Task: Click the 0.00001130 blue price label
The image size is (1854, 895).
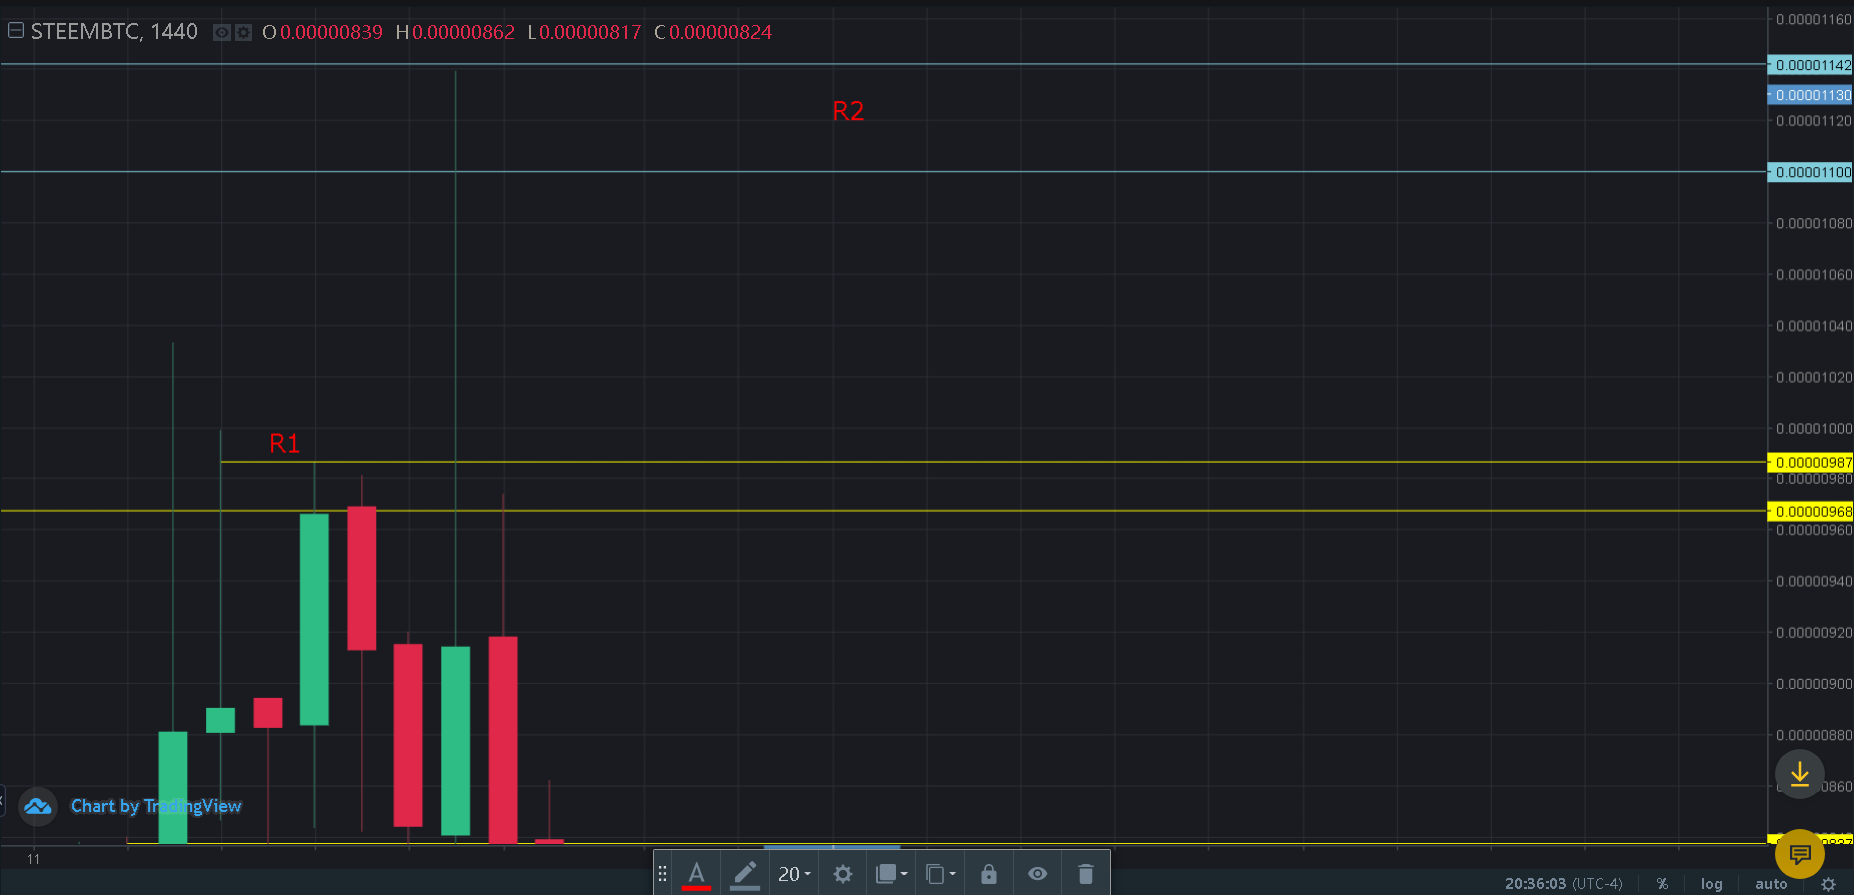Action: (x=1812, y=95)
